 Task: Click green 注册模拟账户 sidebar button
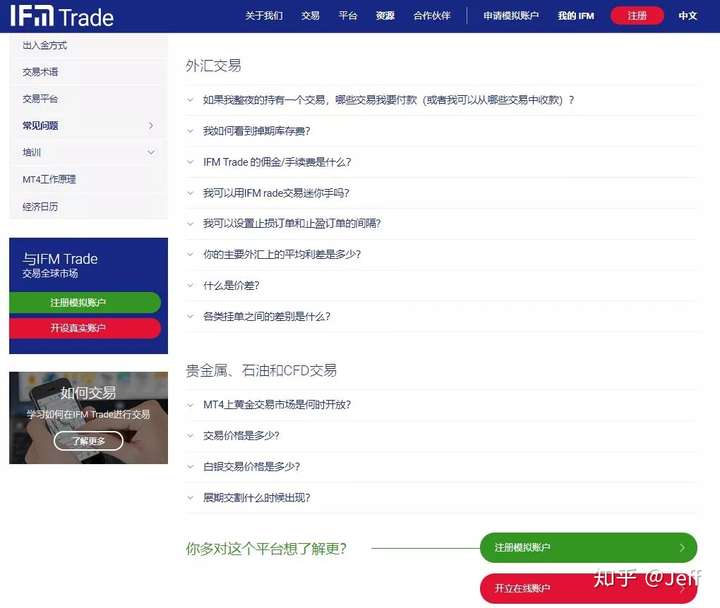click(x=85, y=303)
